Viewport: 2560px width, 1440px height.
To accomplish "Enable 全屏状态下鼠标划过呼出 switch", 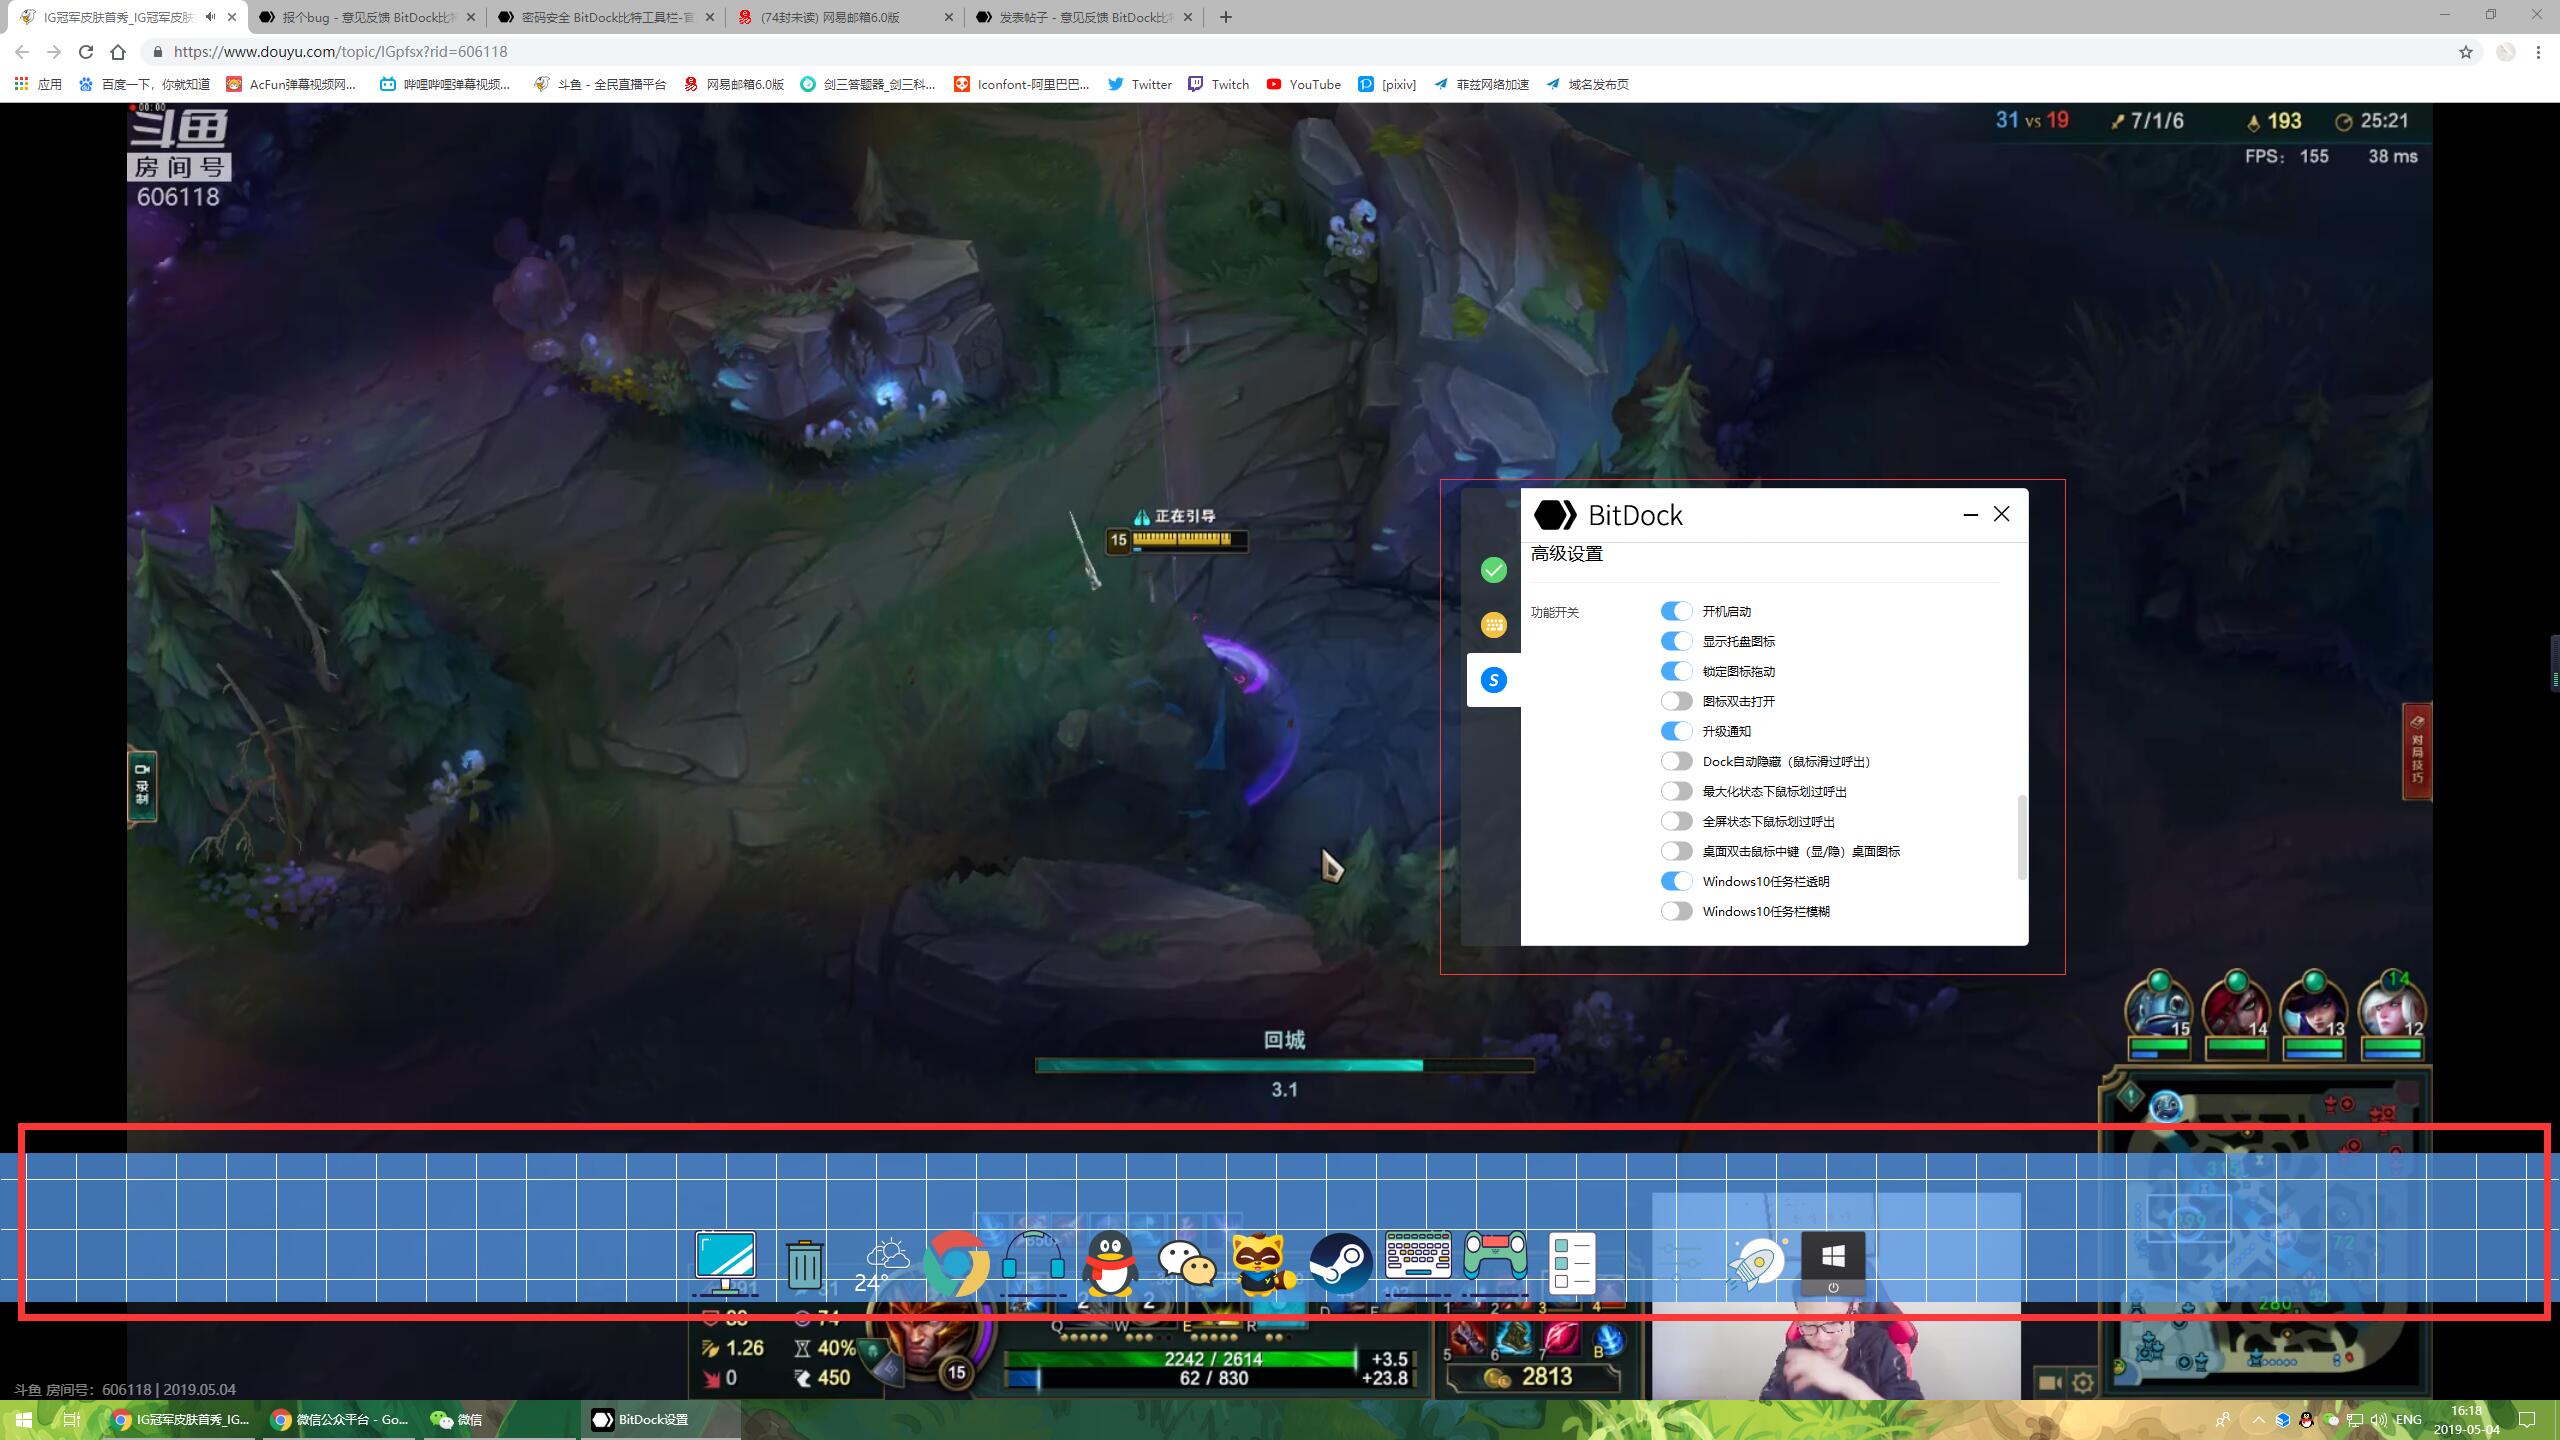I will pos(1676,821).
